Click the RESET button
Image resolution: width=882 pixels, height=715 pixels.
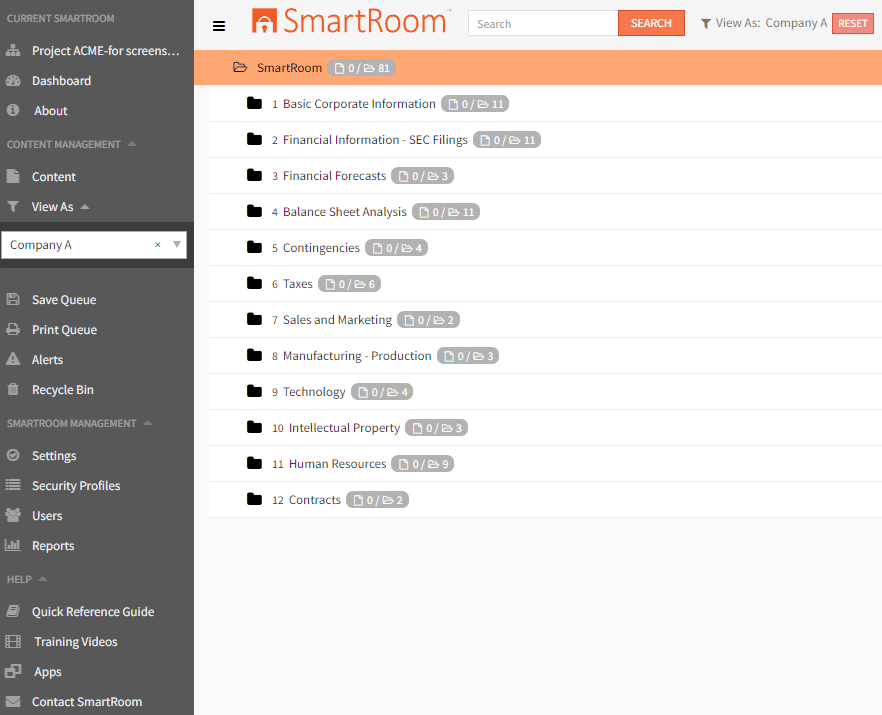click(x=852, y=23)
